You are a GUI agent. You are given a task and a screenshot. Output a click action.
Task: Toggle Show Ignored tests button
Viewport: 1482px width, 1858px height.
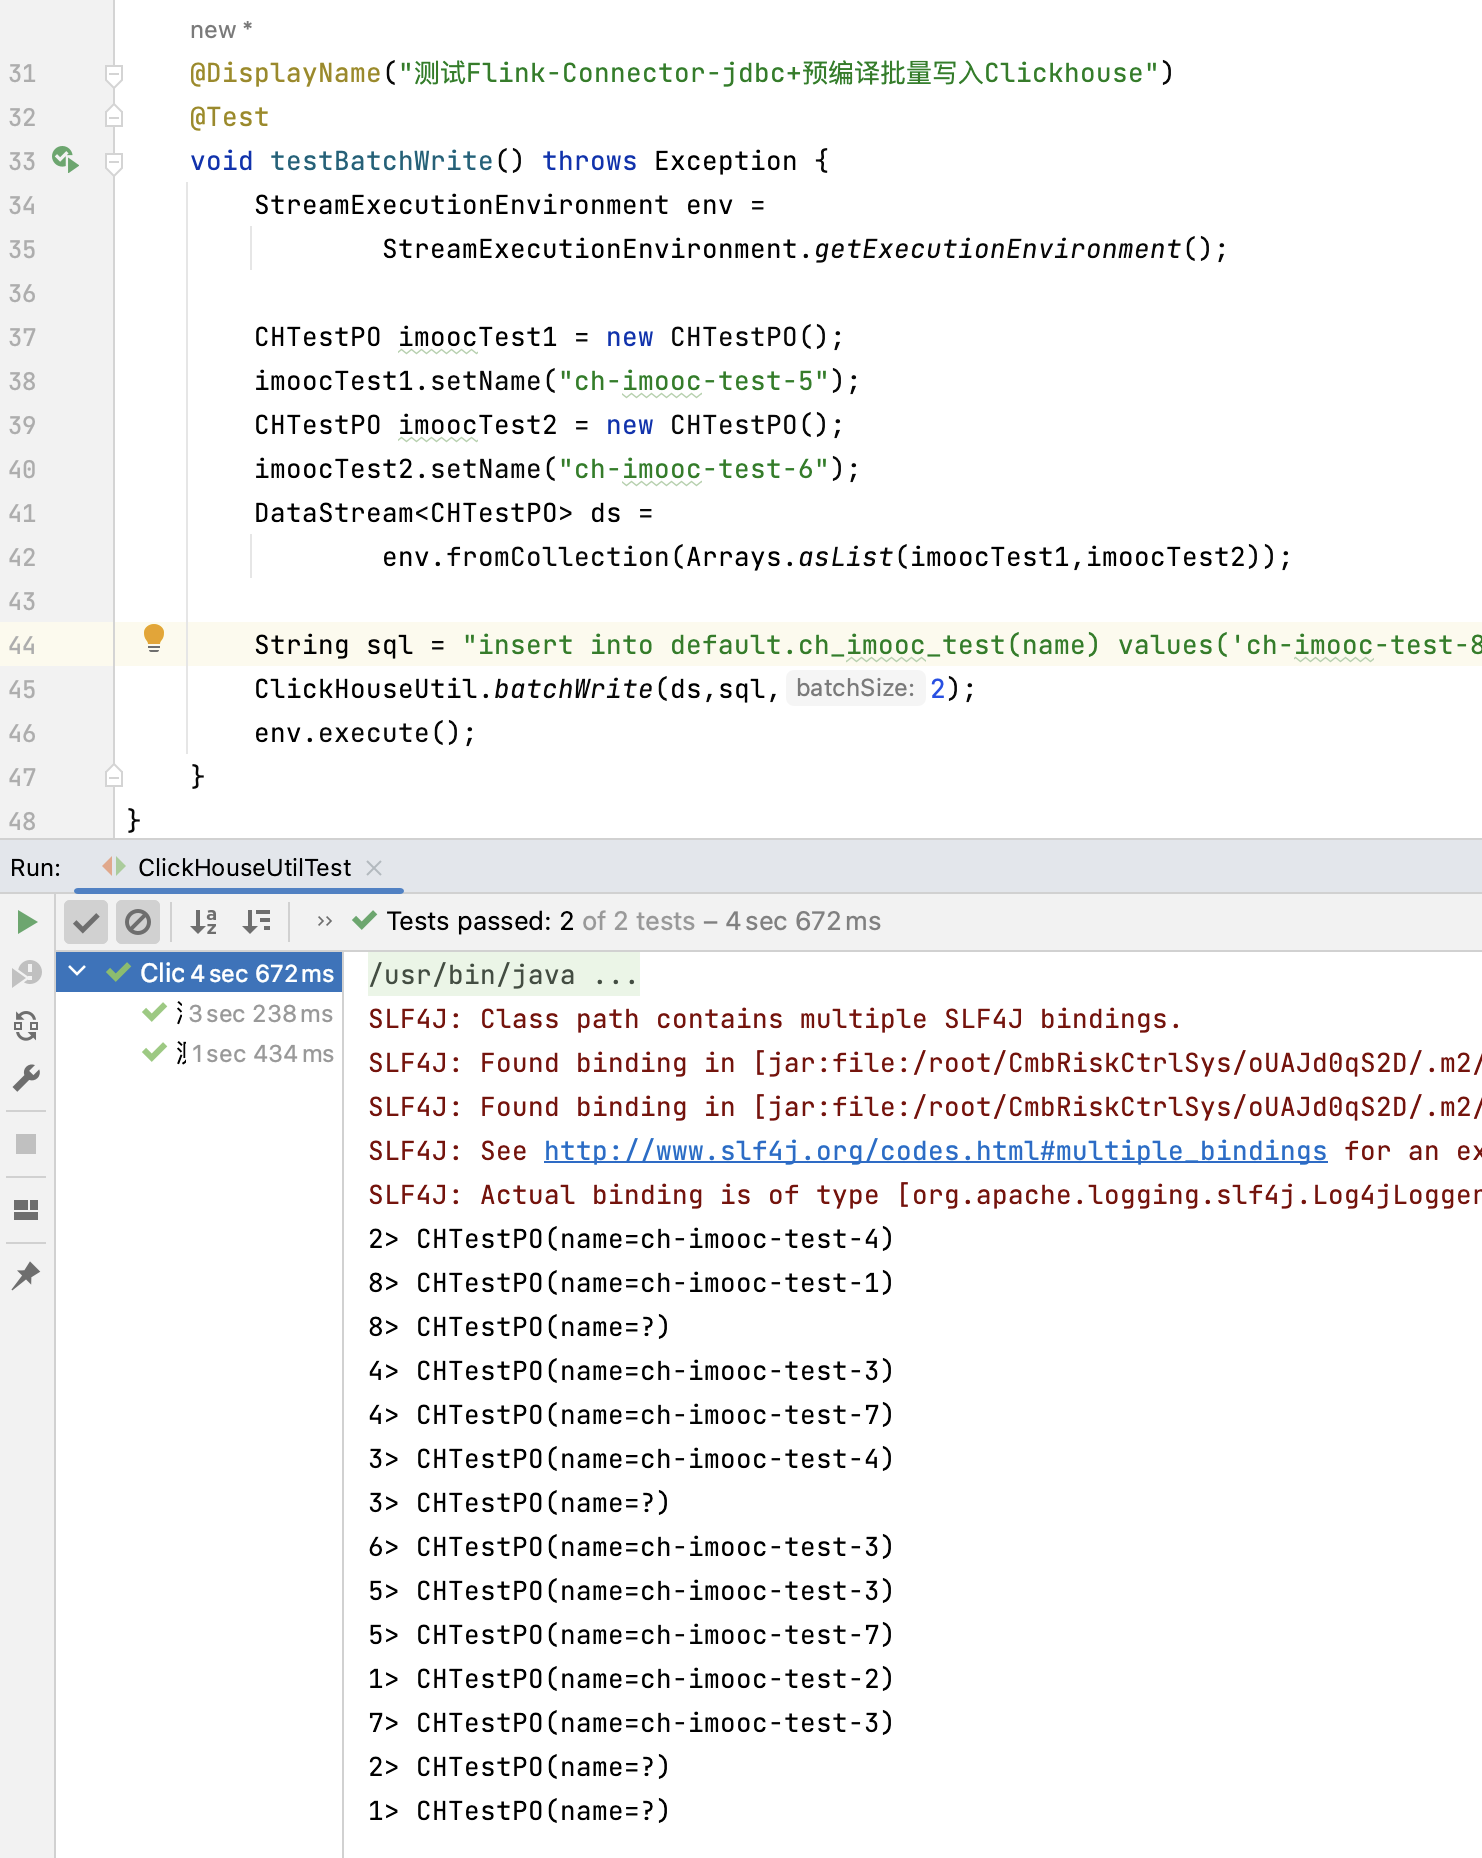[138, 921]
